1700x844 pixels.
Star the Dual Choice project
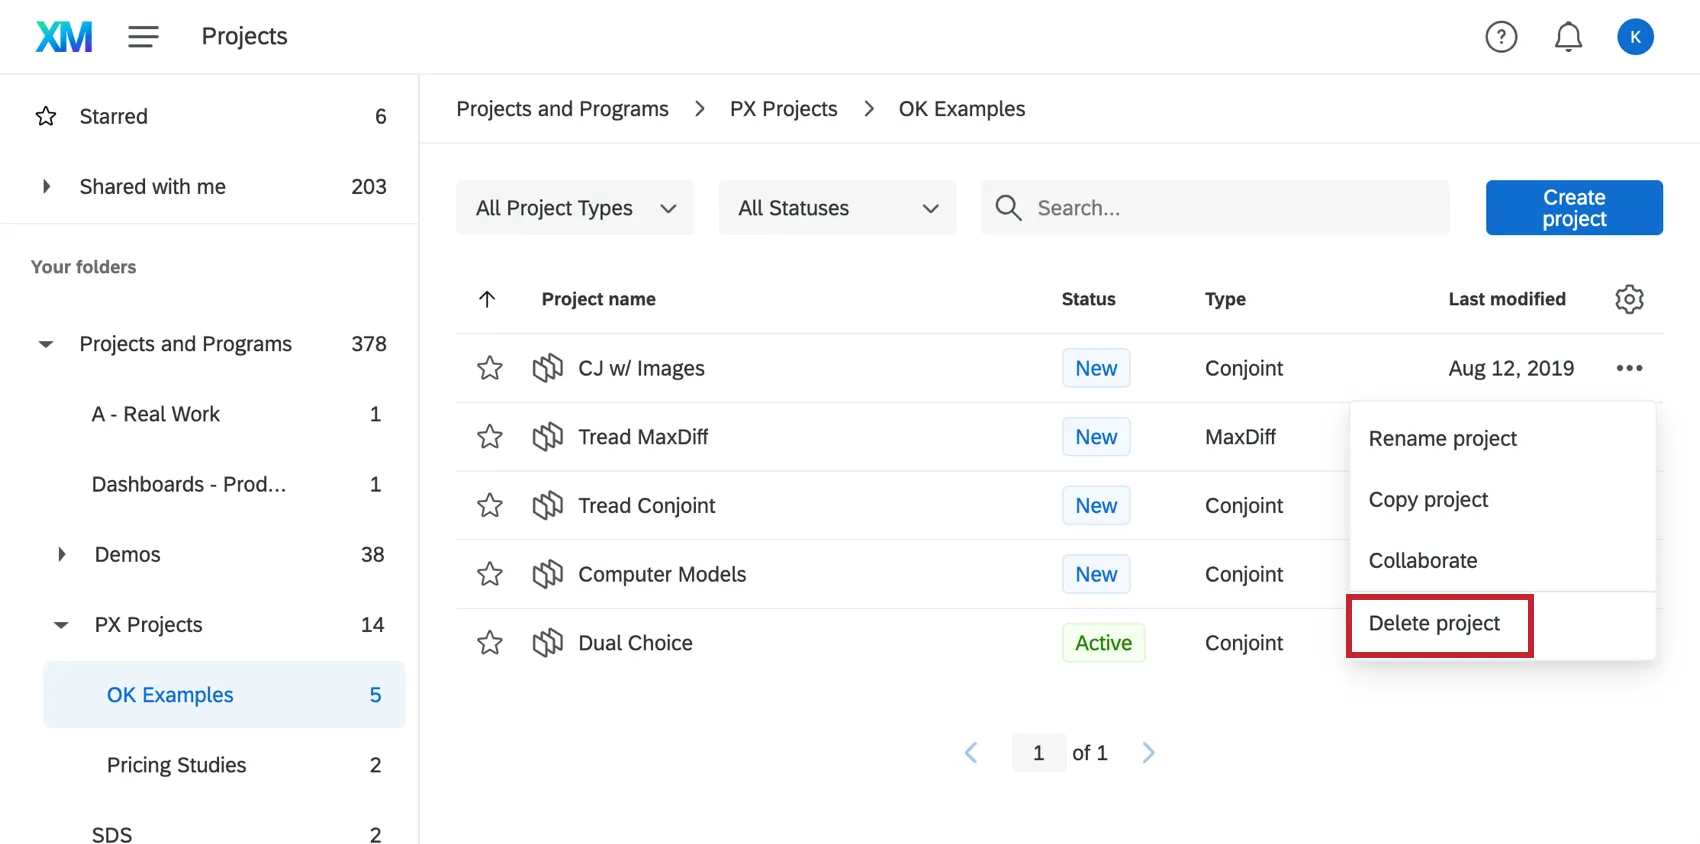[490, 643]
